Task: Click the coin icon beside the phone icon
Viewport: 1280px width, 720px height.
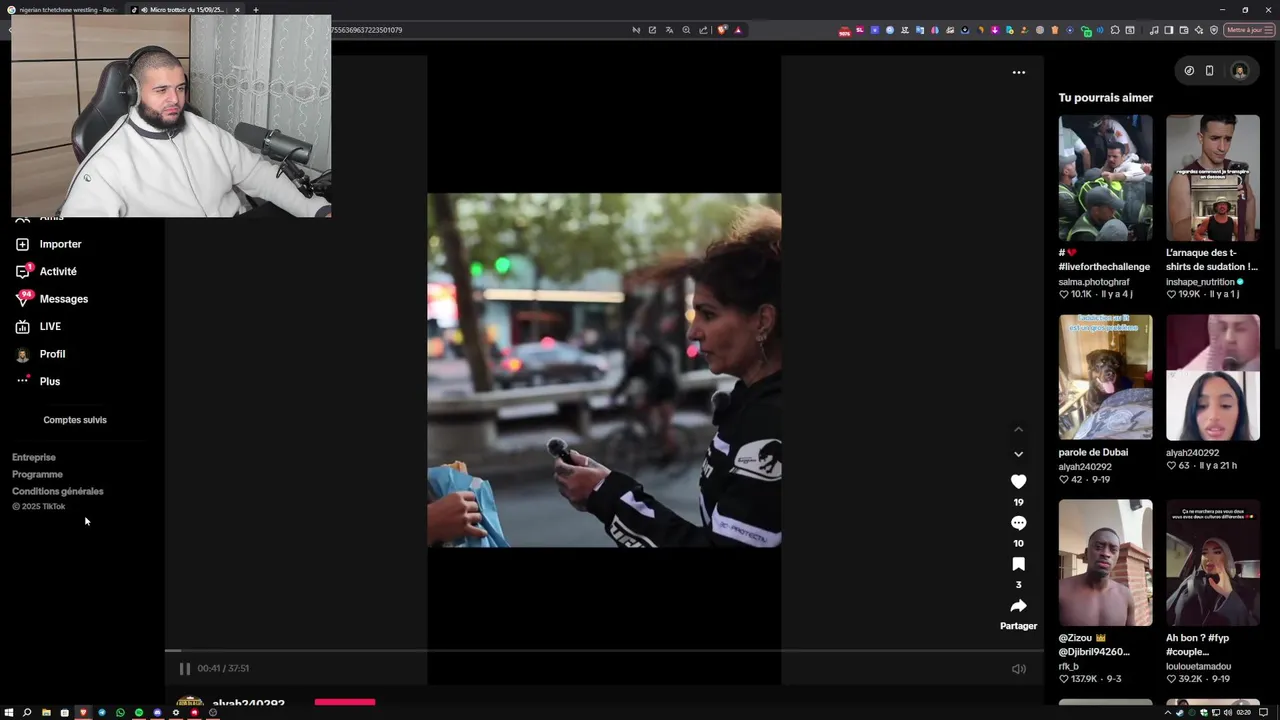Action: pos(1189,71)
